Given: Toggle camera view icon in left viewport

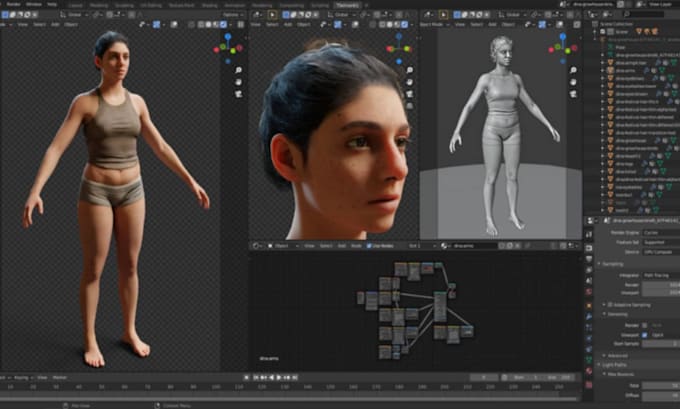Looking at the screenshot, I should (239, 94).
